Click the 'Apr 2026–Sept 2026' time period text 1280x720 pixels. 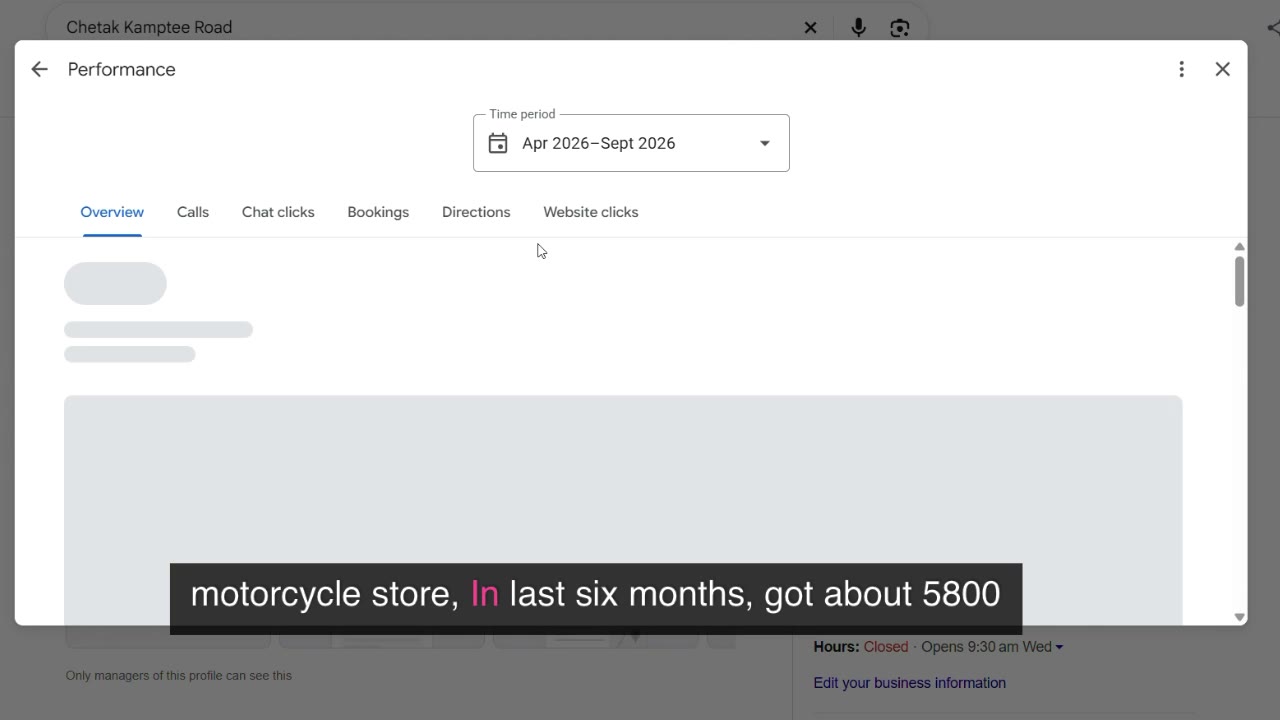click(x=599, y=143)
